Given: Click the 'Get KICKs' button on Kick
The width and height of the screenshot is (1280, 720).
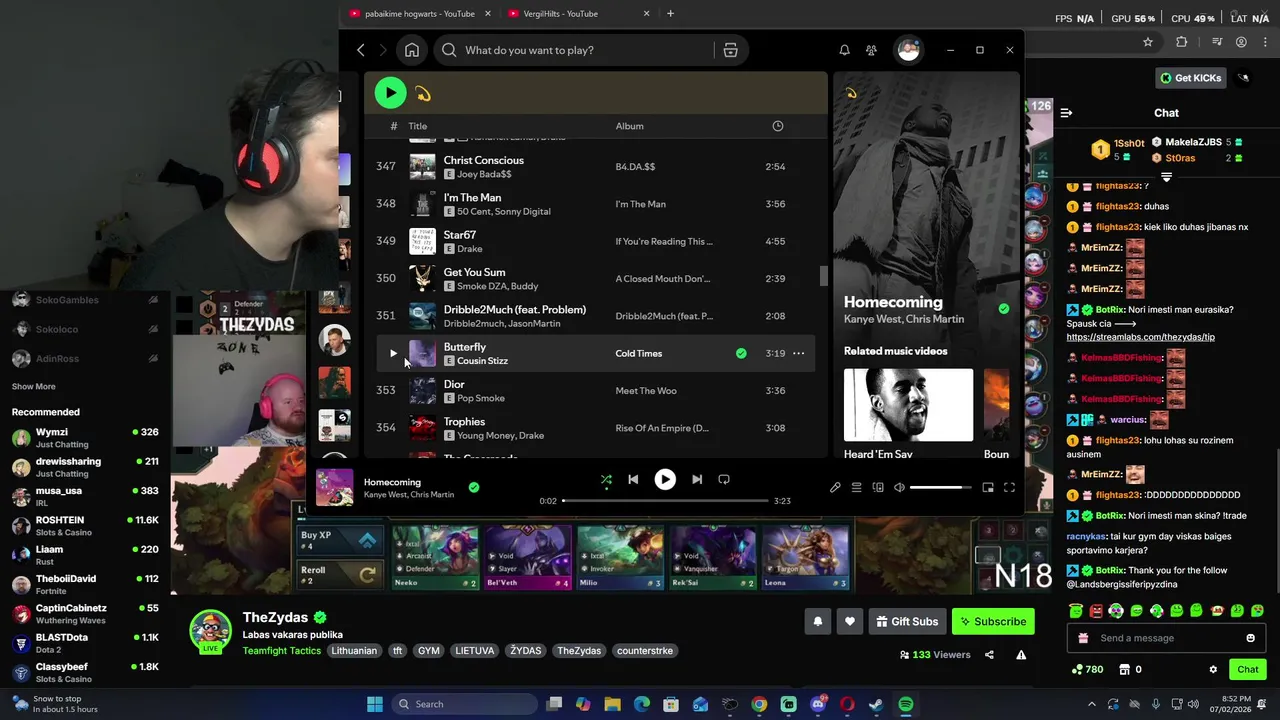Looking at the screenshot, I should point(1190,78).
